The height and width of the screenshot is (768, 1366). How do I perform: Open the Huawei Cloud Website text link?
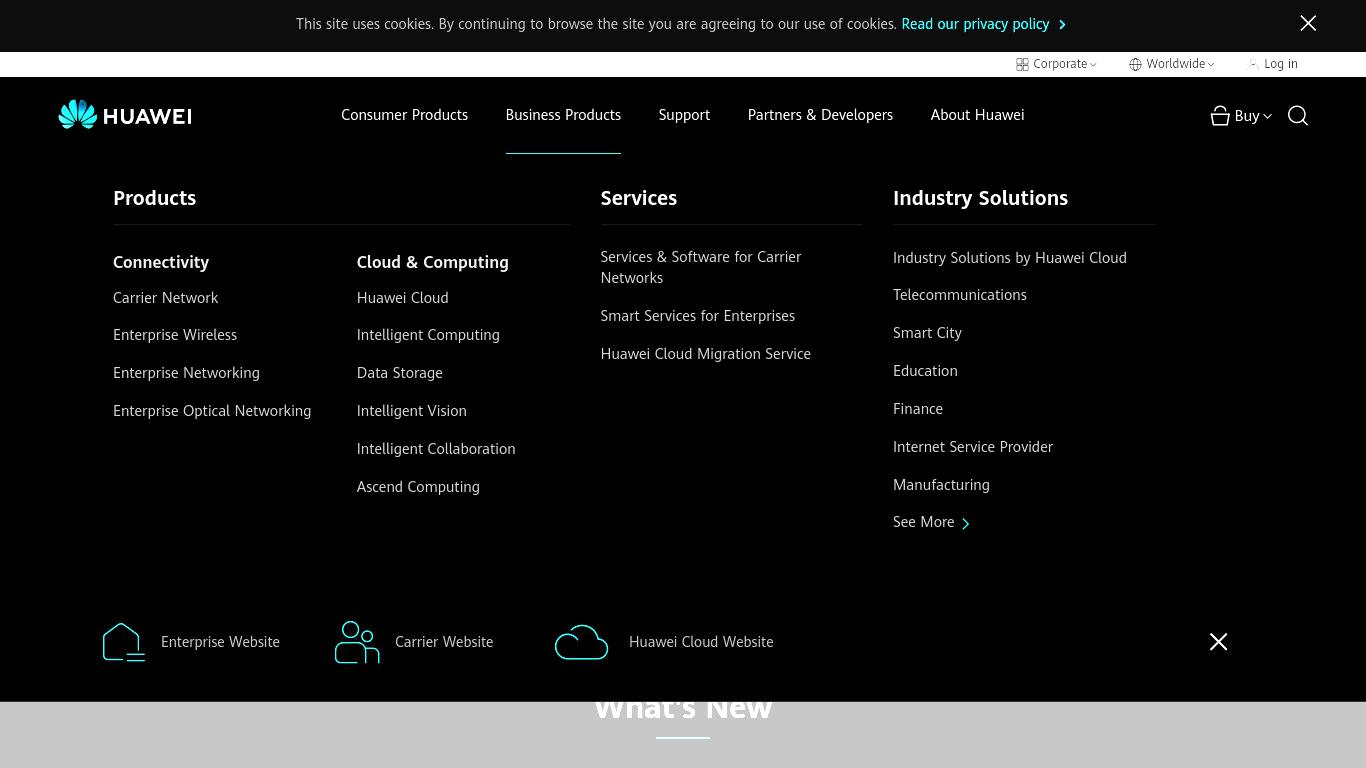701,642
